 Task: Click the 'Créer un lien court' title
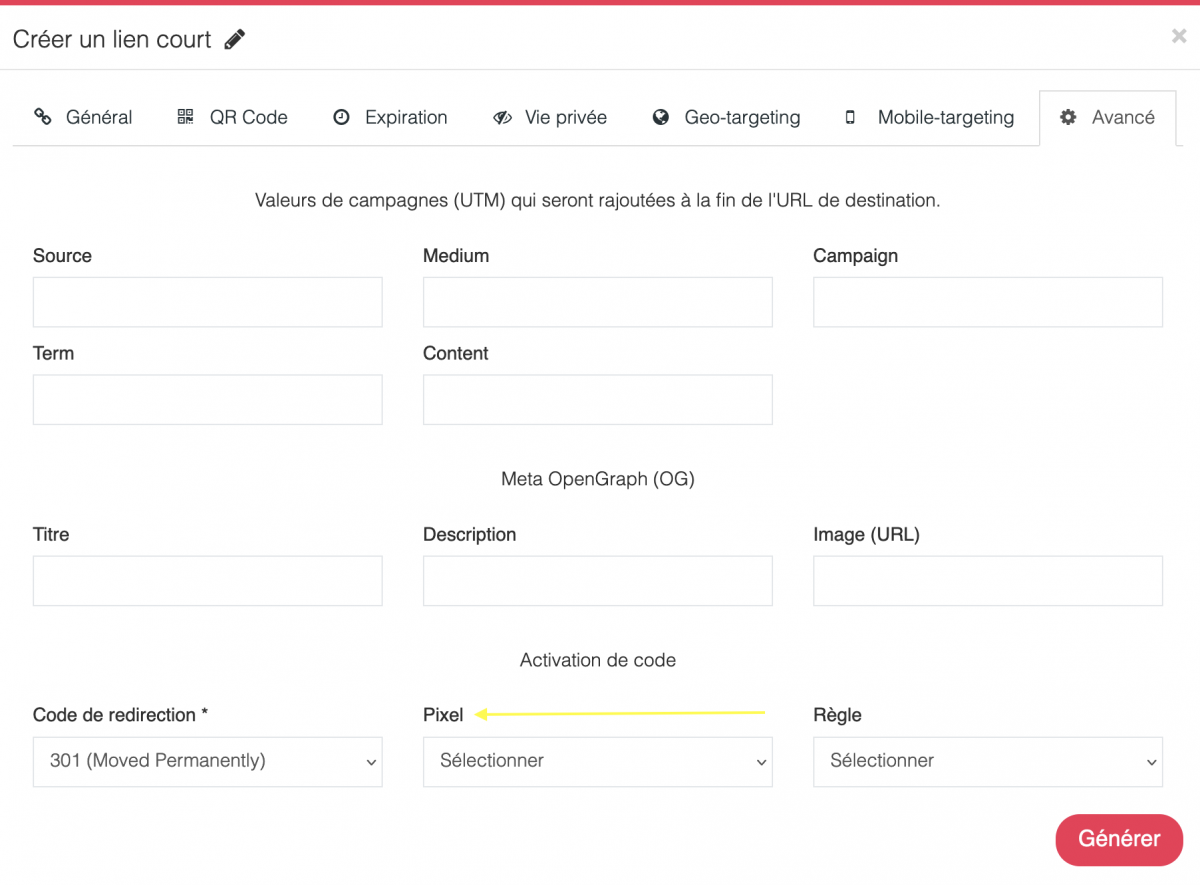112,40
